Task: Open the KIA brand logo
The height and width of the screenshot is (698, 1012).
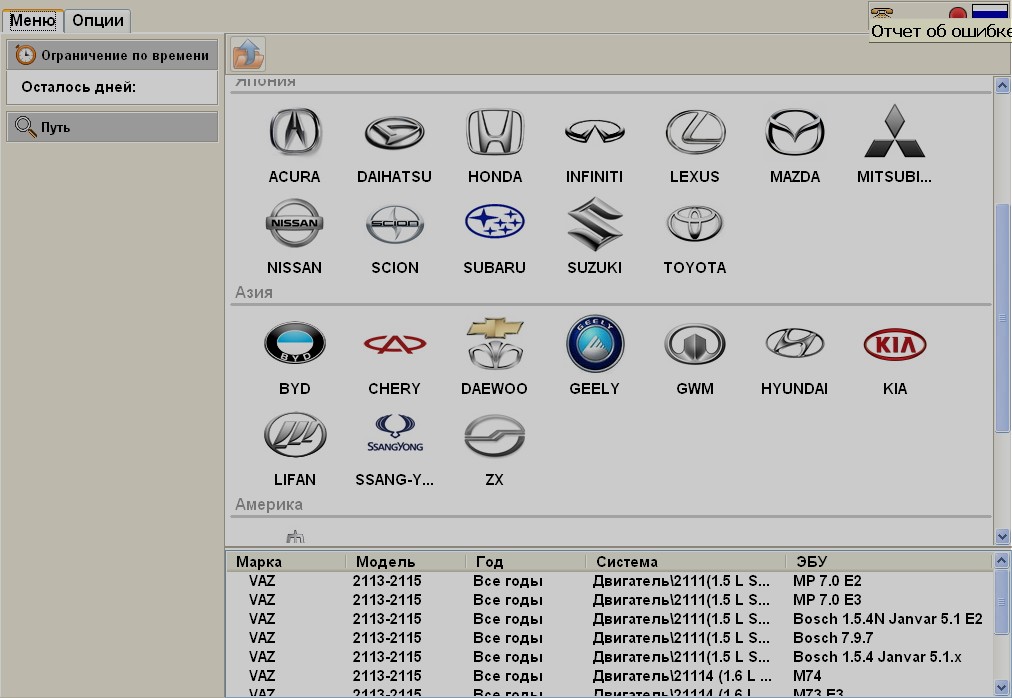Action: (894, 345)
